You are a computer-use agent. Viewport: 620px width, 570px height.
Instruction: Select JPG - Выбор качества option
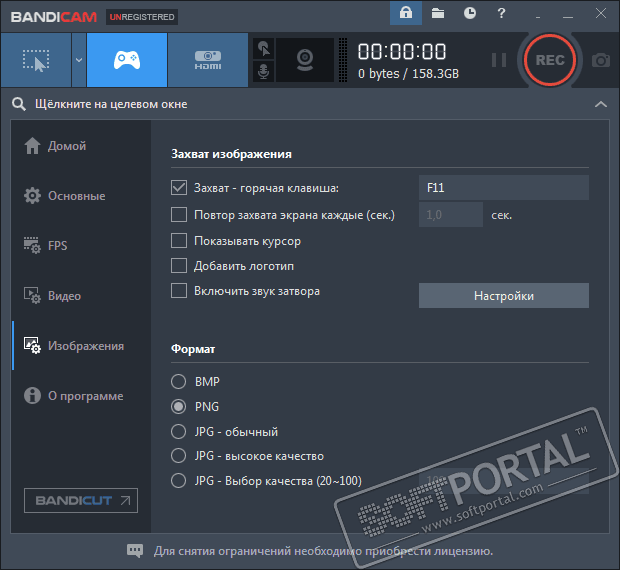click(178, 481)
